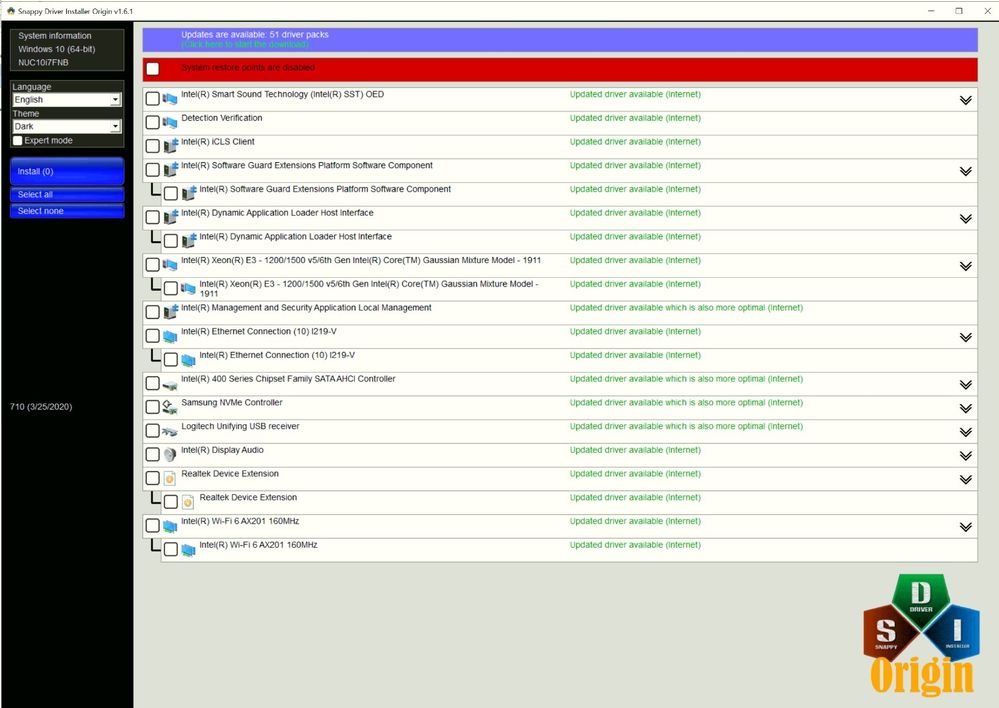999x708 pixels.
Task: Click the app icon in the title bar
Action: tap(10, 11)
